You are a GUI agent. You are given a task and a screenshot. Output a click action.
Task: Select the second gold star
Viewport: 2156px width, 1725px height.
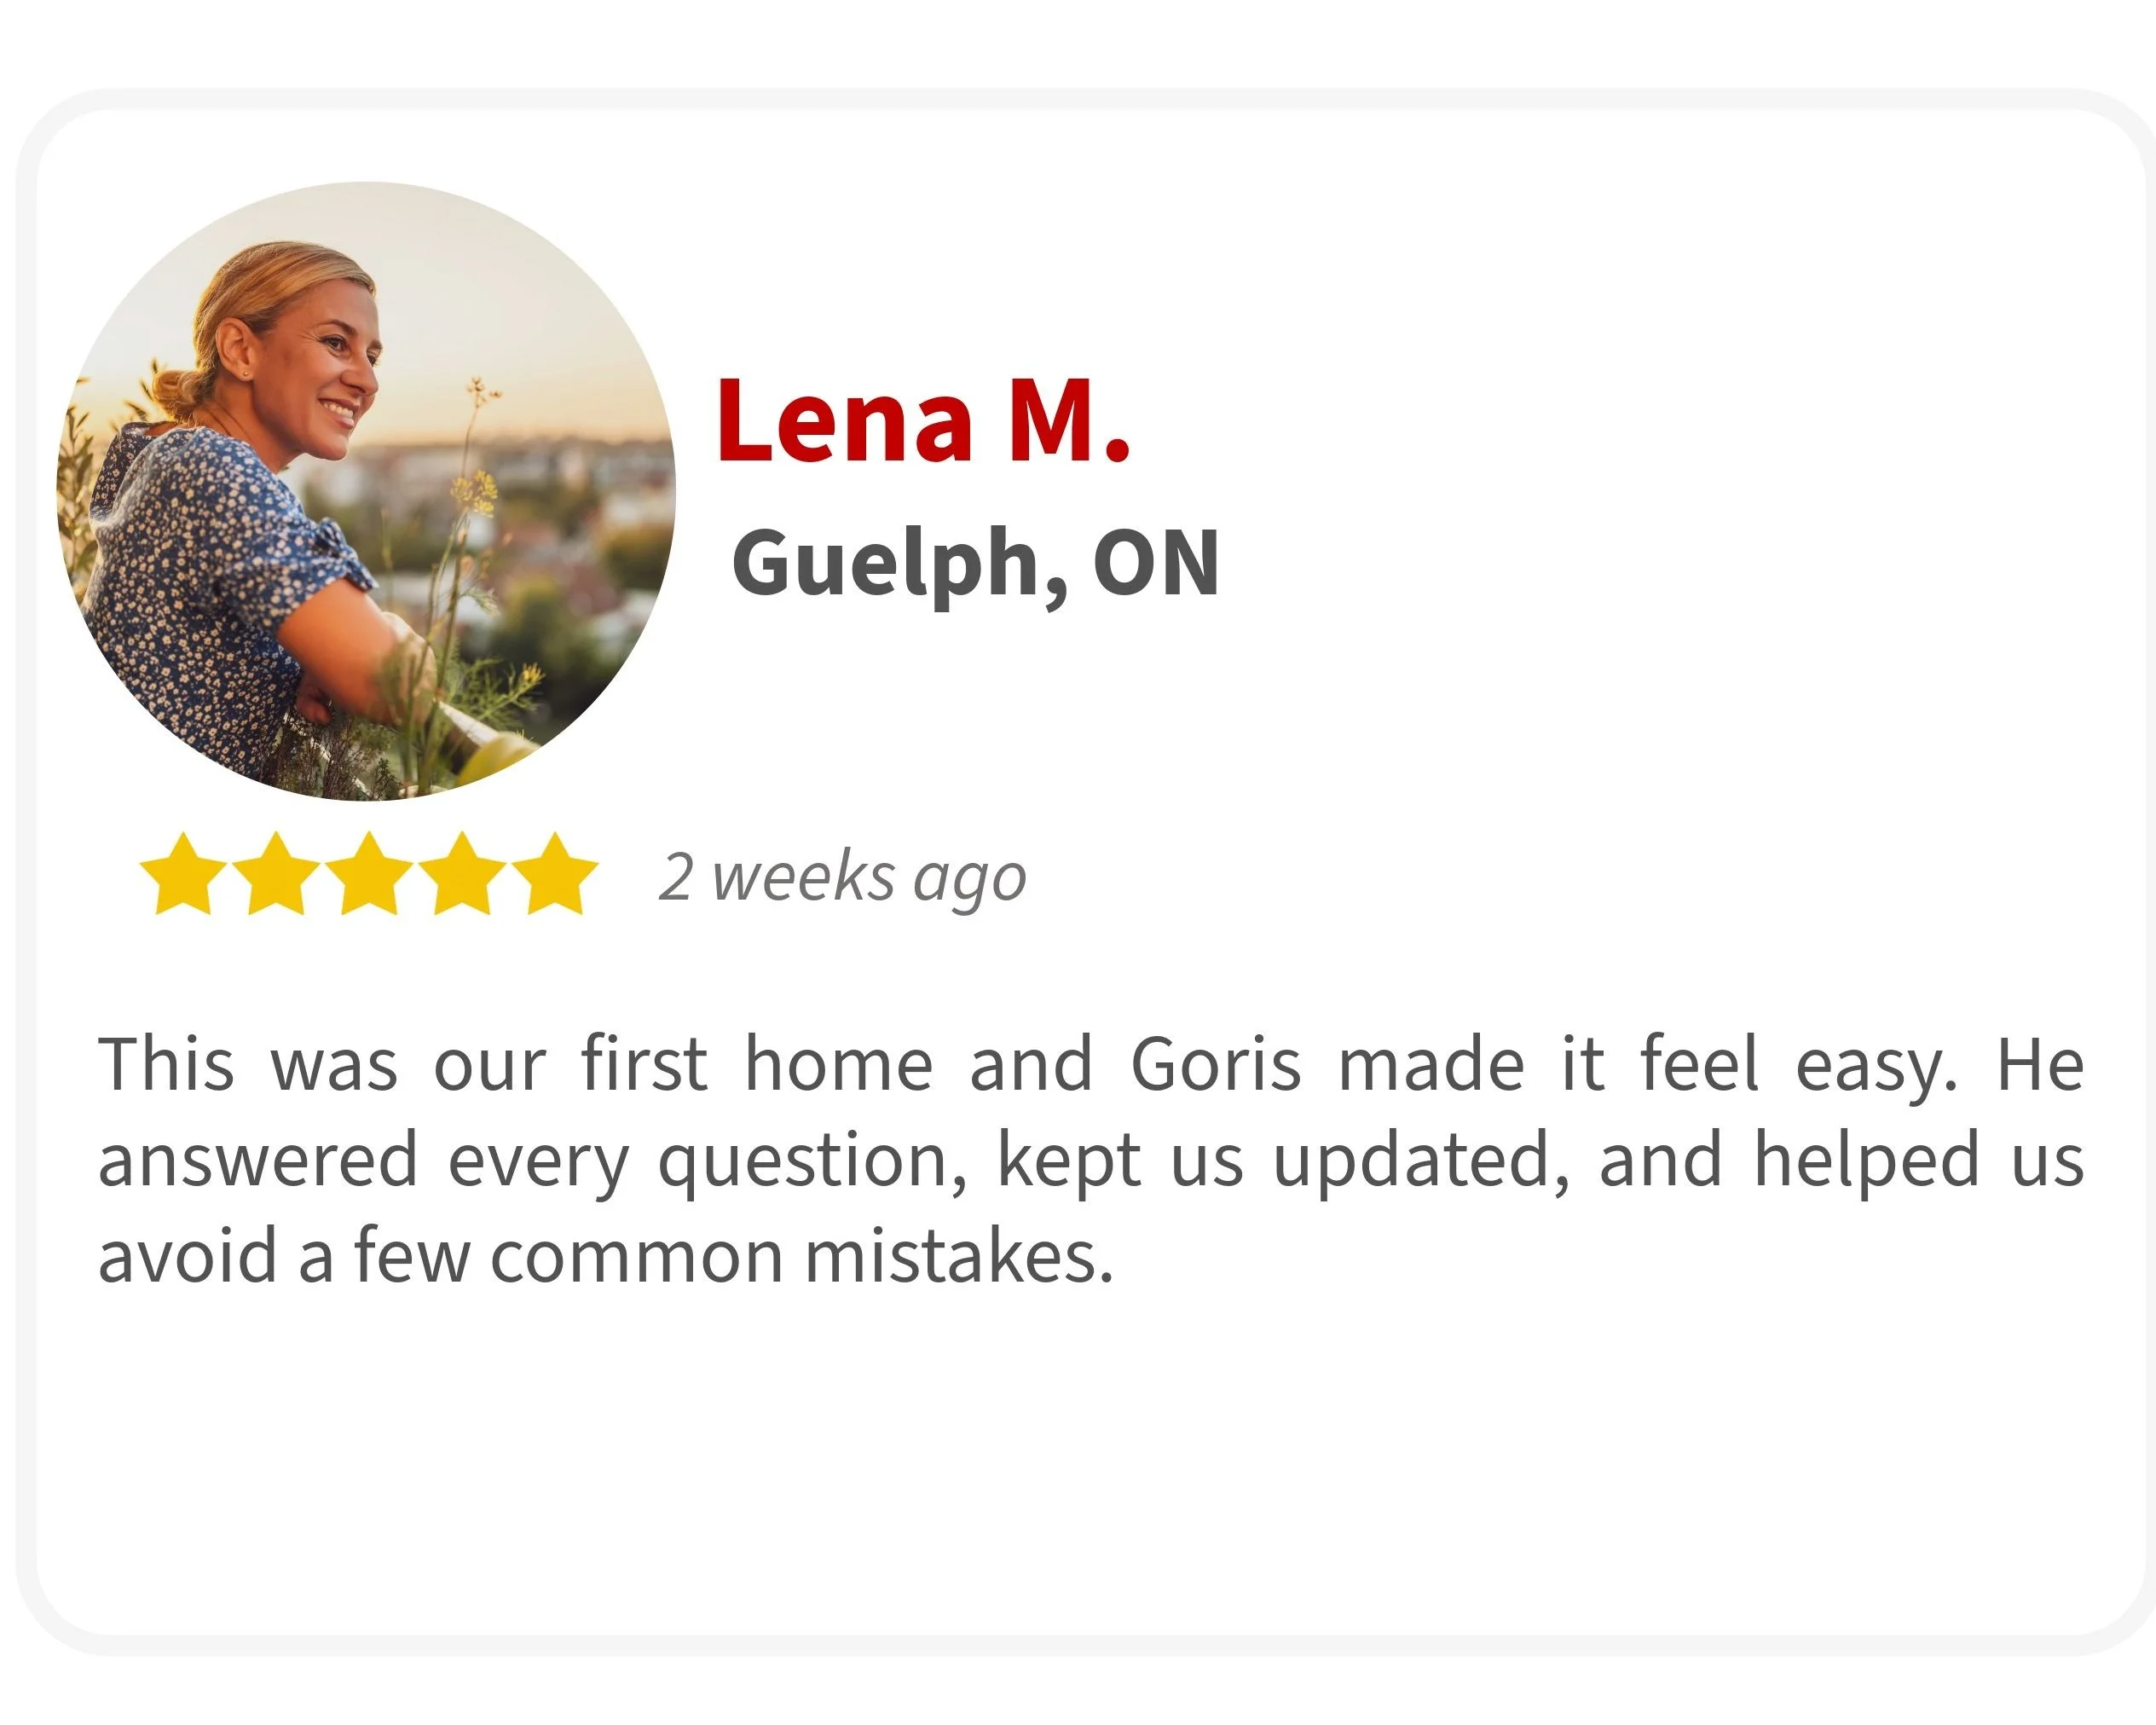[x=276, y=875]
